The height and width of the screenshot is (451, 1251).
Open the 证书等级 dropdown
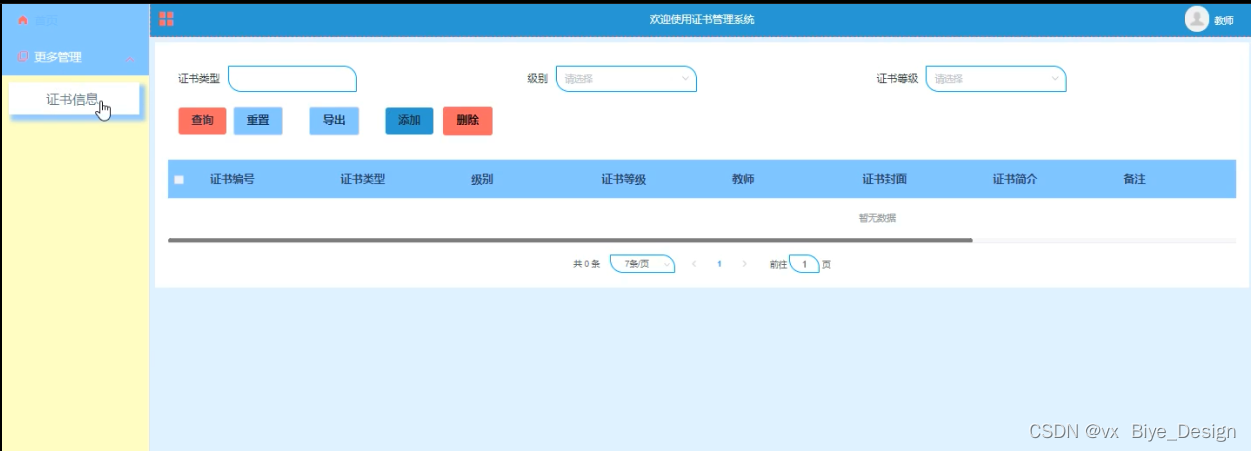(996, 79)
